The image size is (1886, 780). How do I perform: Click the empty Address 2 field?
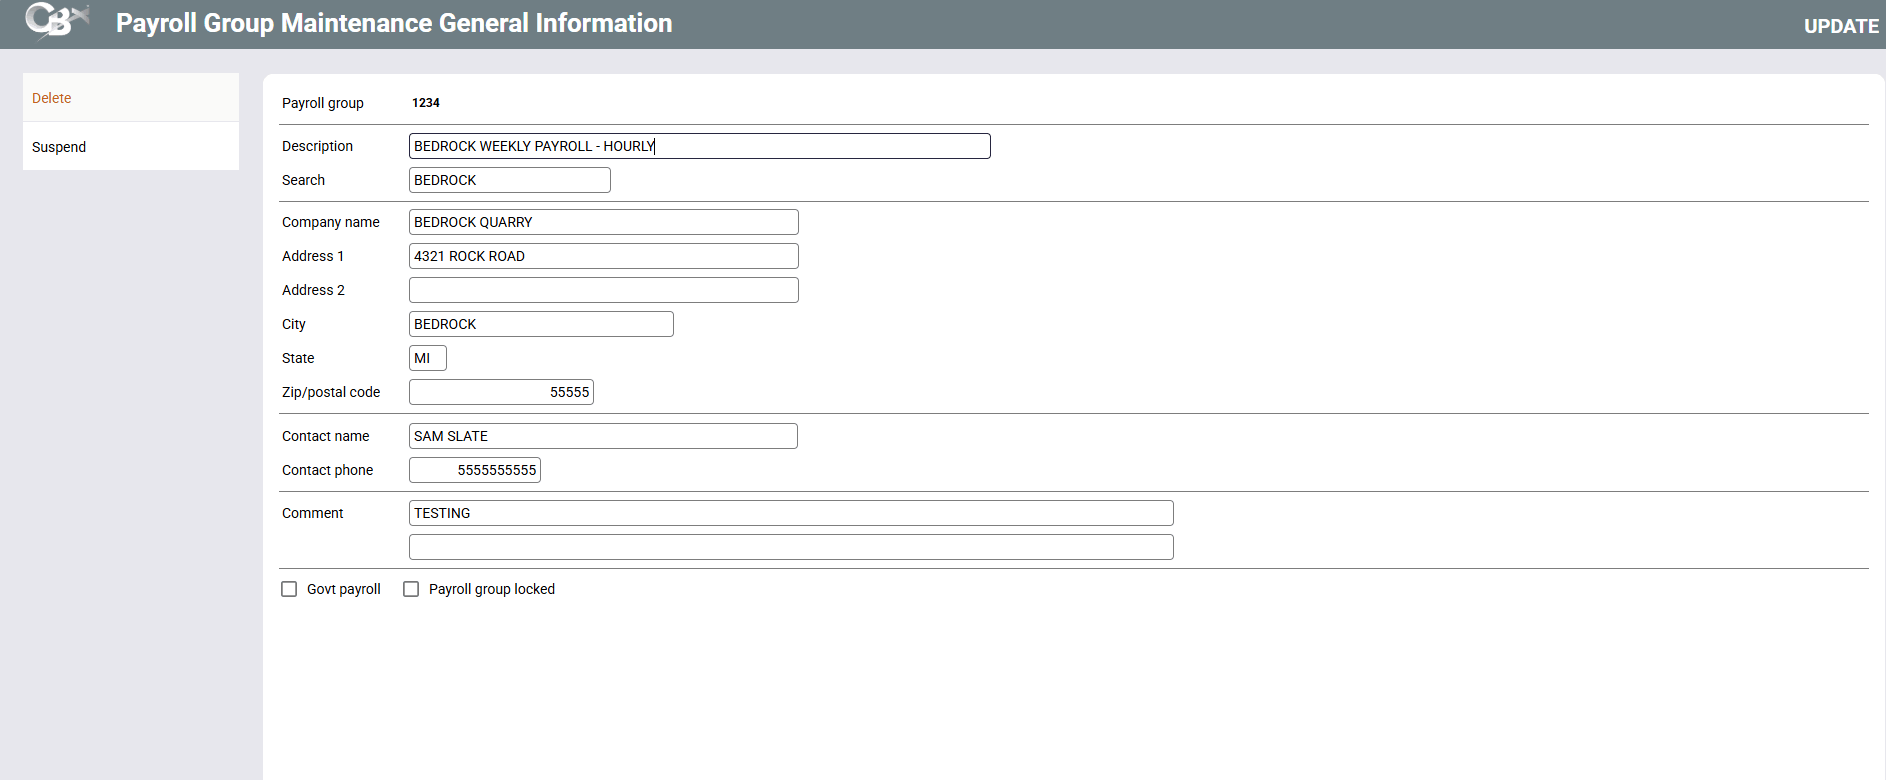click(x=603, y=290)
